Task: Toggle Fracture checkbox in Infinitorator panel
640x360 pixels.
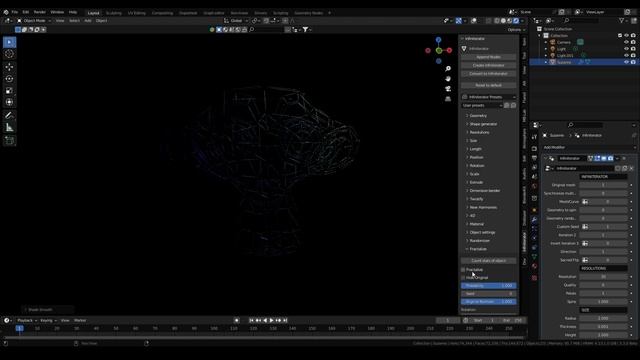Action: 463,270
